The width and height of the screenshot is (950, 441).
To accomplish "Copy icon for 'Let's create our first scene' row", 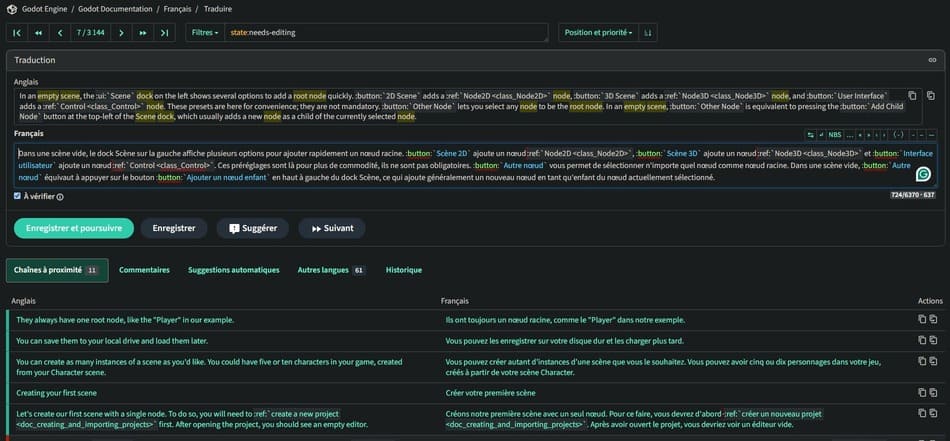I will click(x=922, y=413).
